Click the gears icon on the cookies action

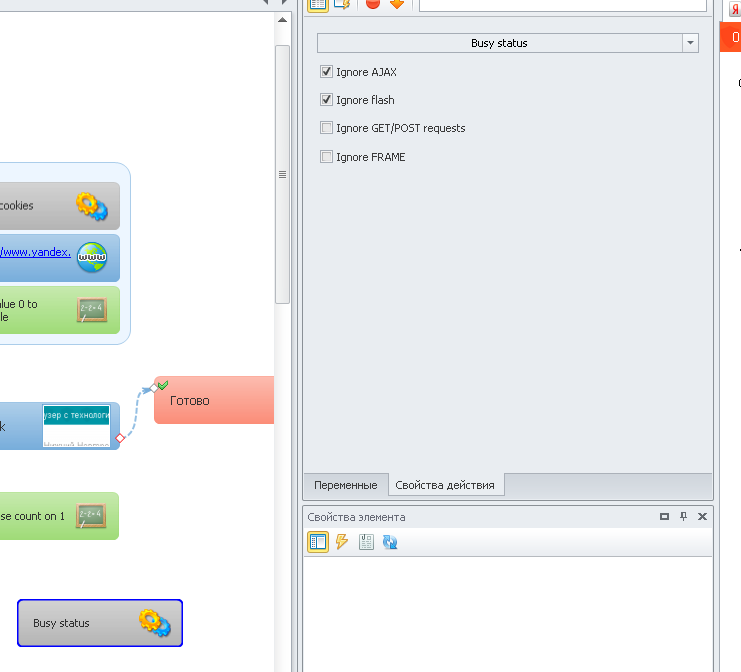(92, 206)
